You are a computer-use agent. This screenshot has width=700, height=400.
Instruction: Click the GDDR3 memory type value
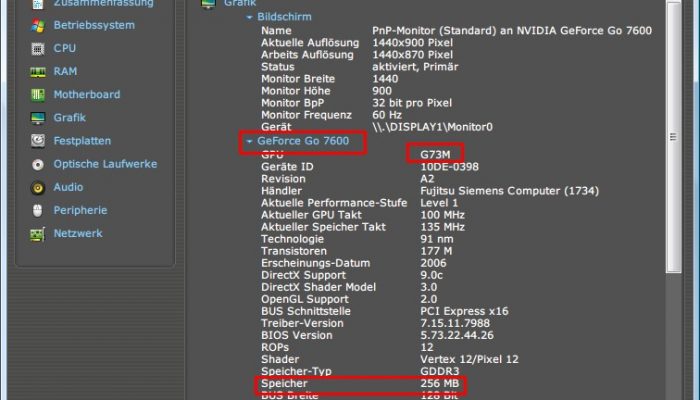click(x=439, y=372)
